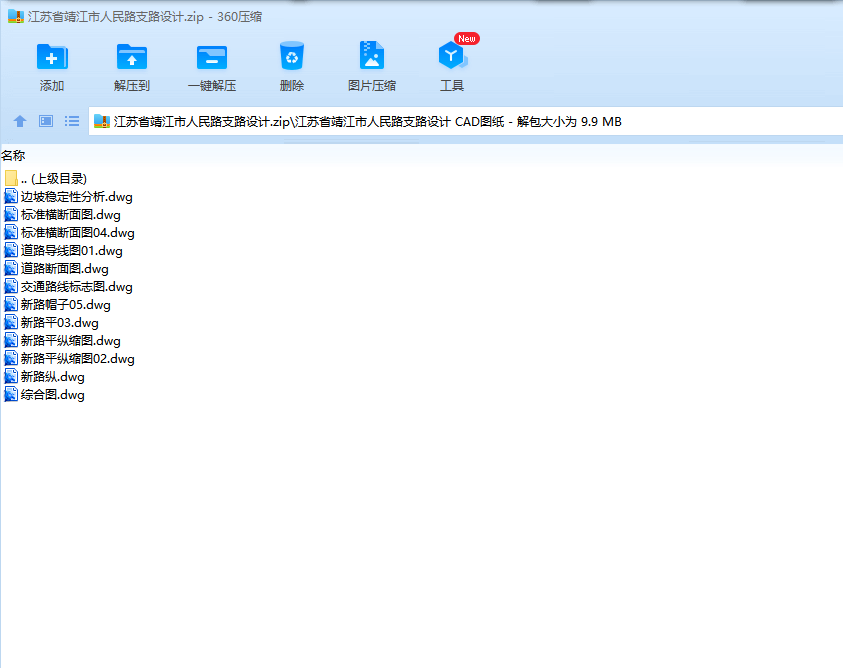The height and width of the screenshot is (668, 843).
Task: Click the dwg icon beside 标准横断面图04.dwg
Action: [11, 232]
